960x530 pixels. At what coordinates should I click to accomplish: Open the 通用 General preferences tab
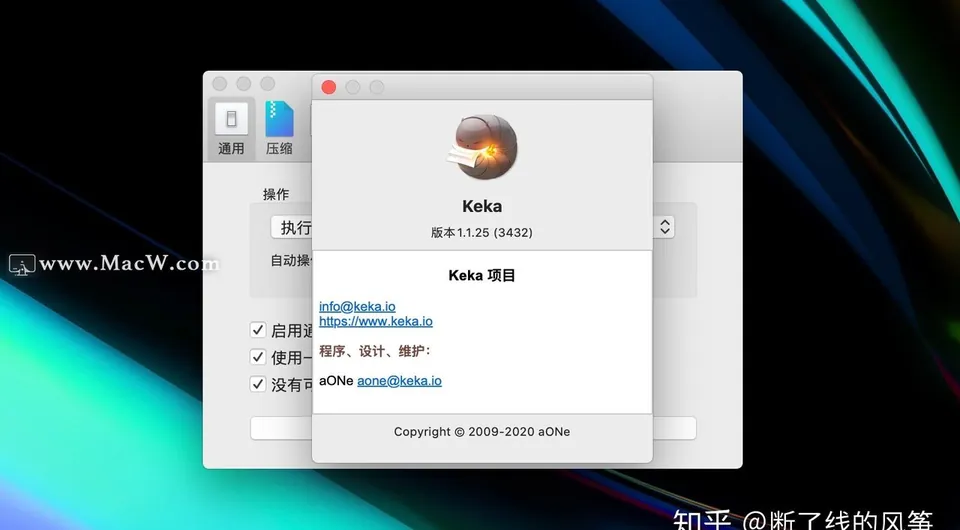click(x=231, y=129)
